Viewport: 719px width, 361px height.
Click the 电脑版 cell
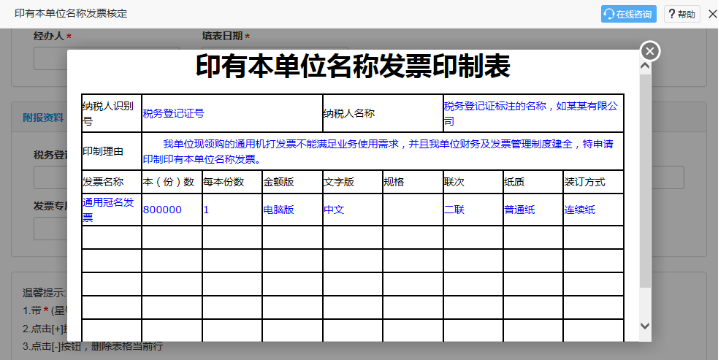tap(292, 210)
